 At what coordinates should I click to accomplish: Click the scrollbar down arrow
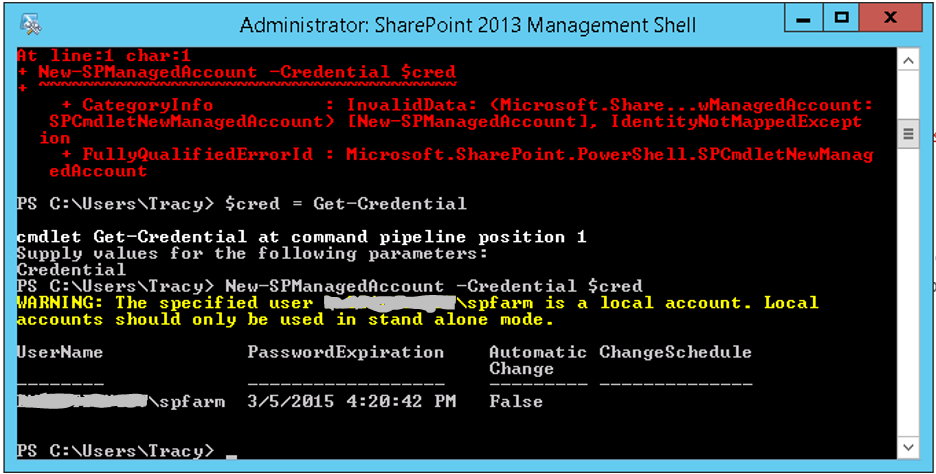[x=908, y=447]
